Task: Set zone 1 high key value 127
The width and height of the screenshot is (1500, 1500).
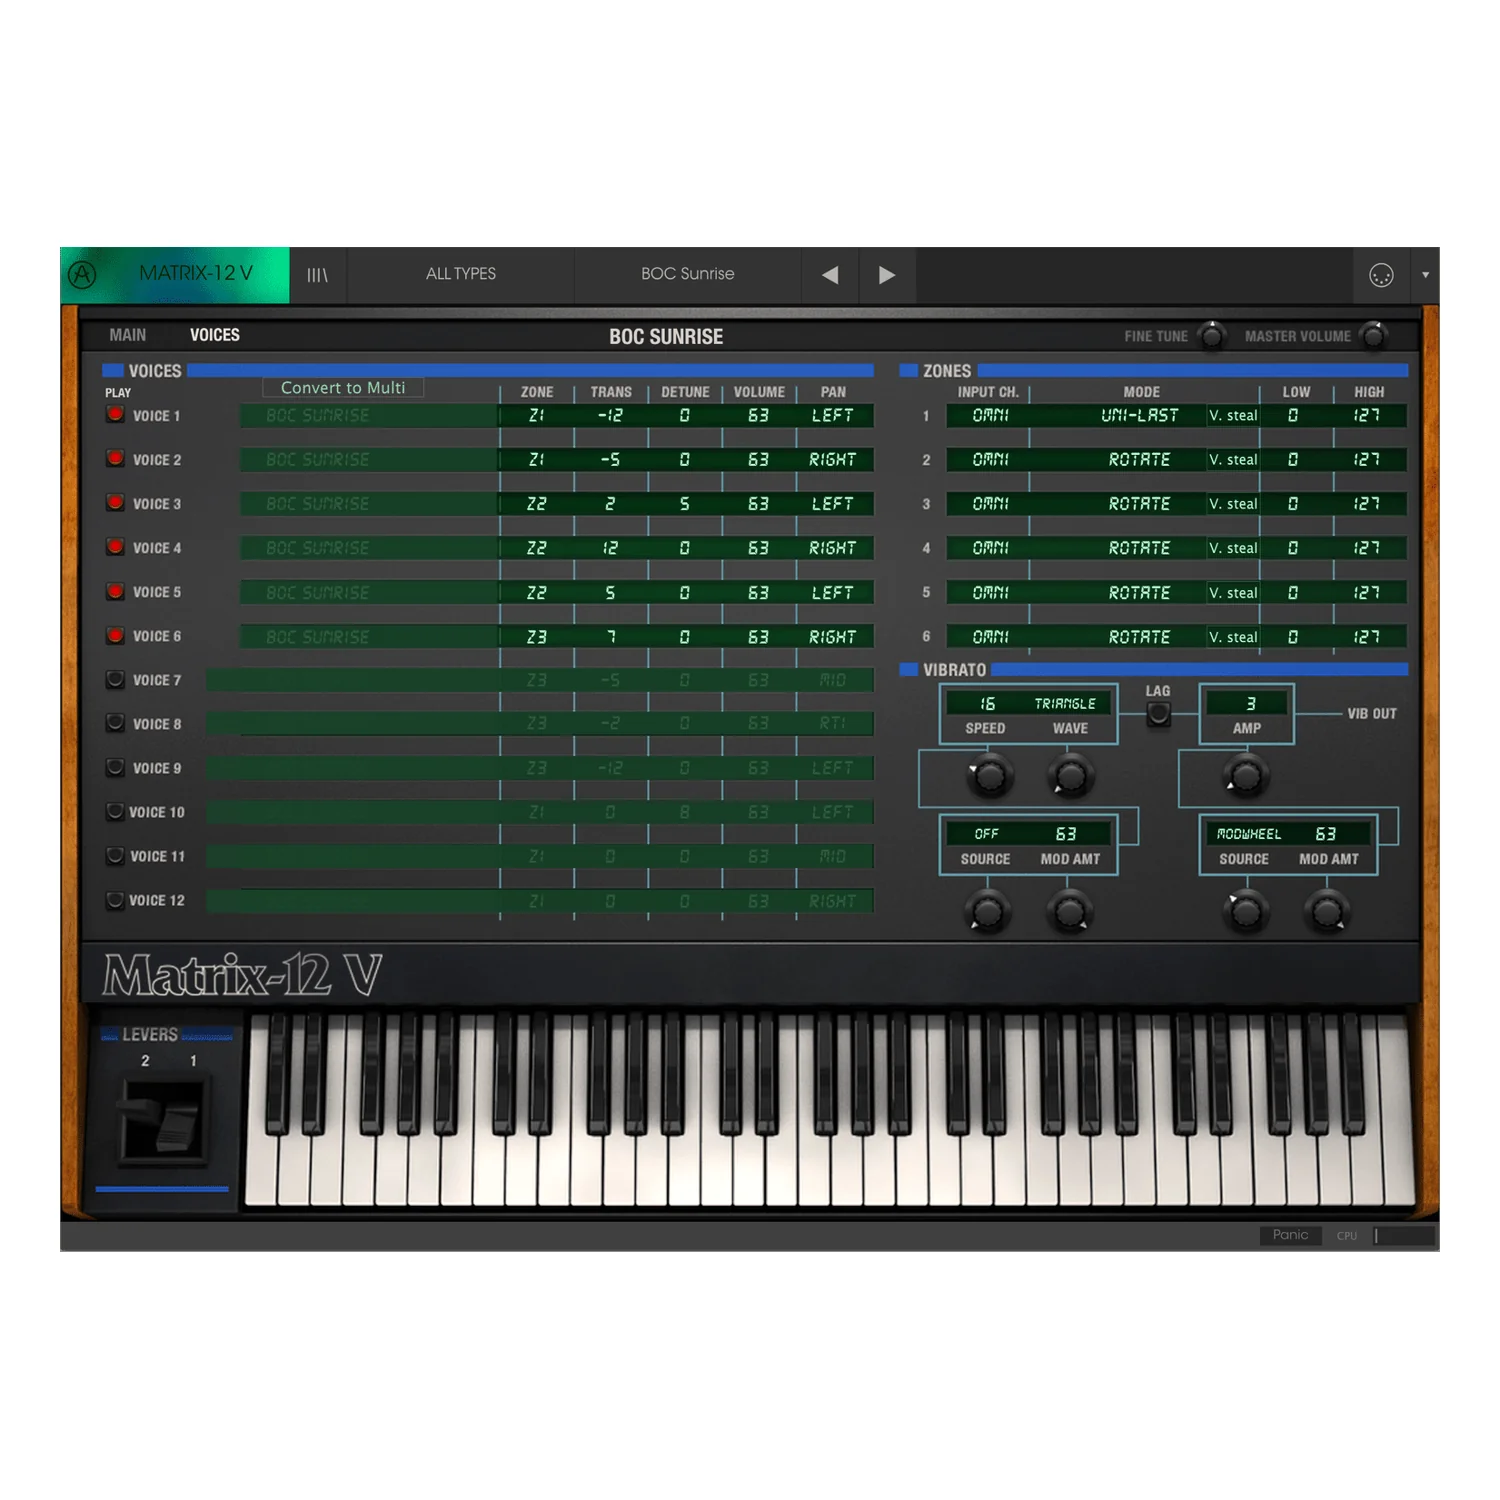Action: tap(1368, 415)
